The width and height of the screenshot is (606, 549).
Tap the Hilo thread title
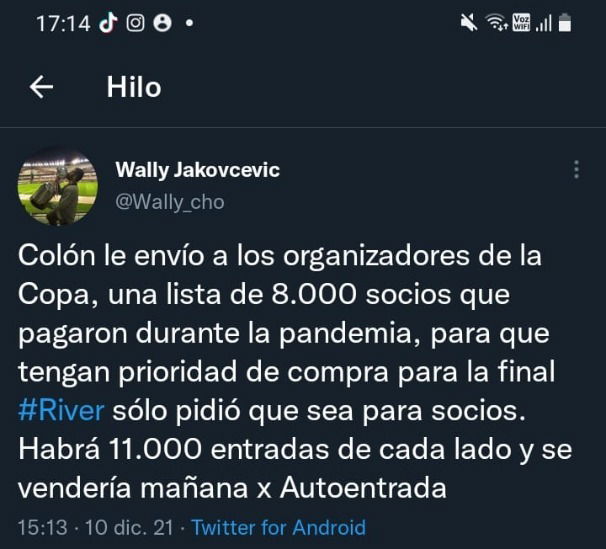(134, 87)
